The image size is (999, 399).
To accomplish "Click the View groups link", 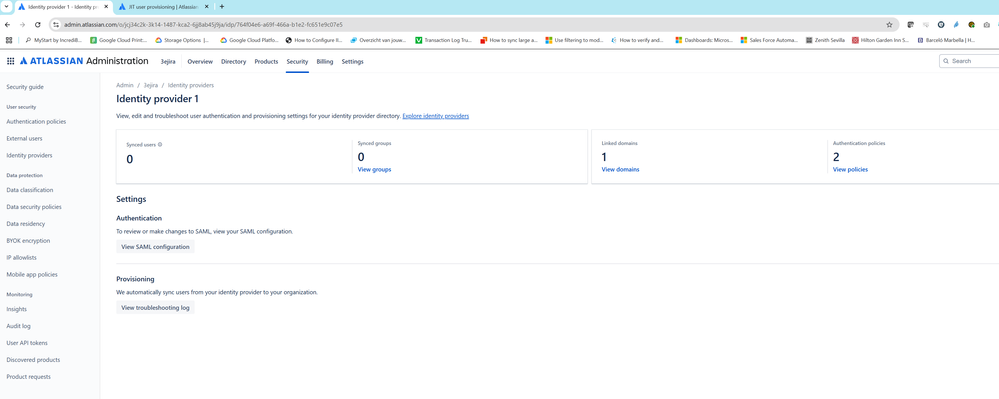I will (x=375, y=170).
